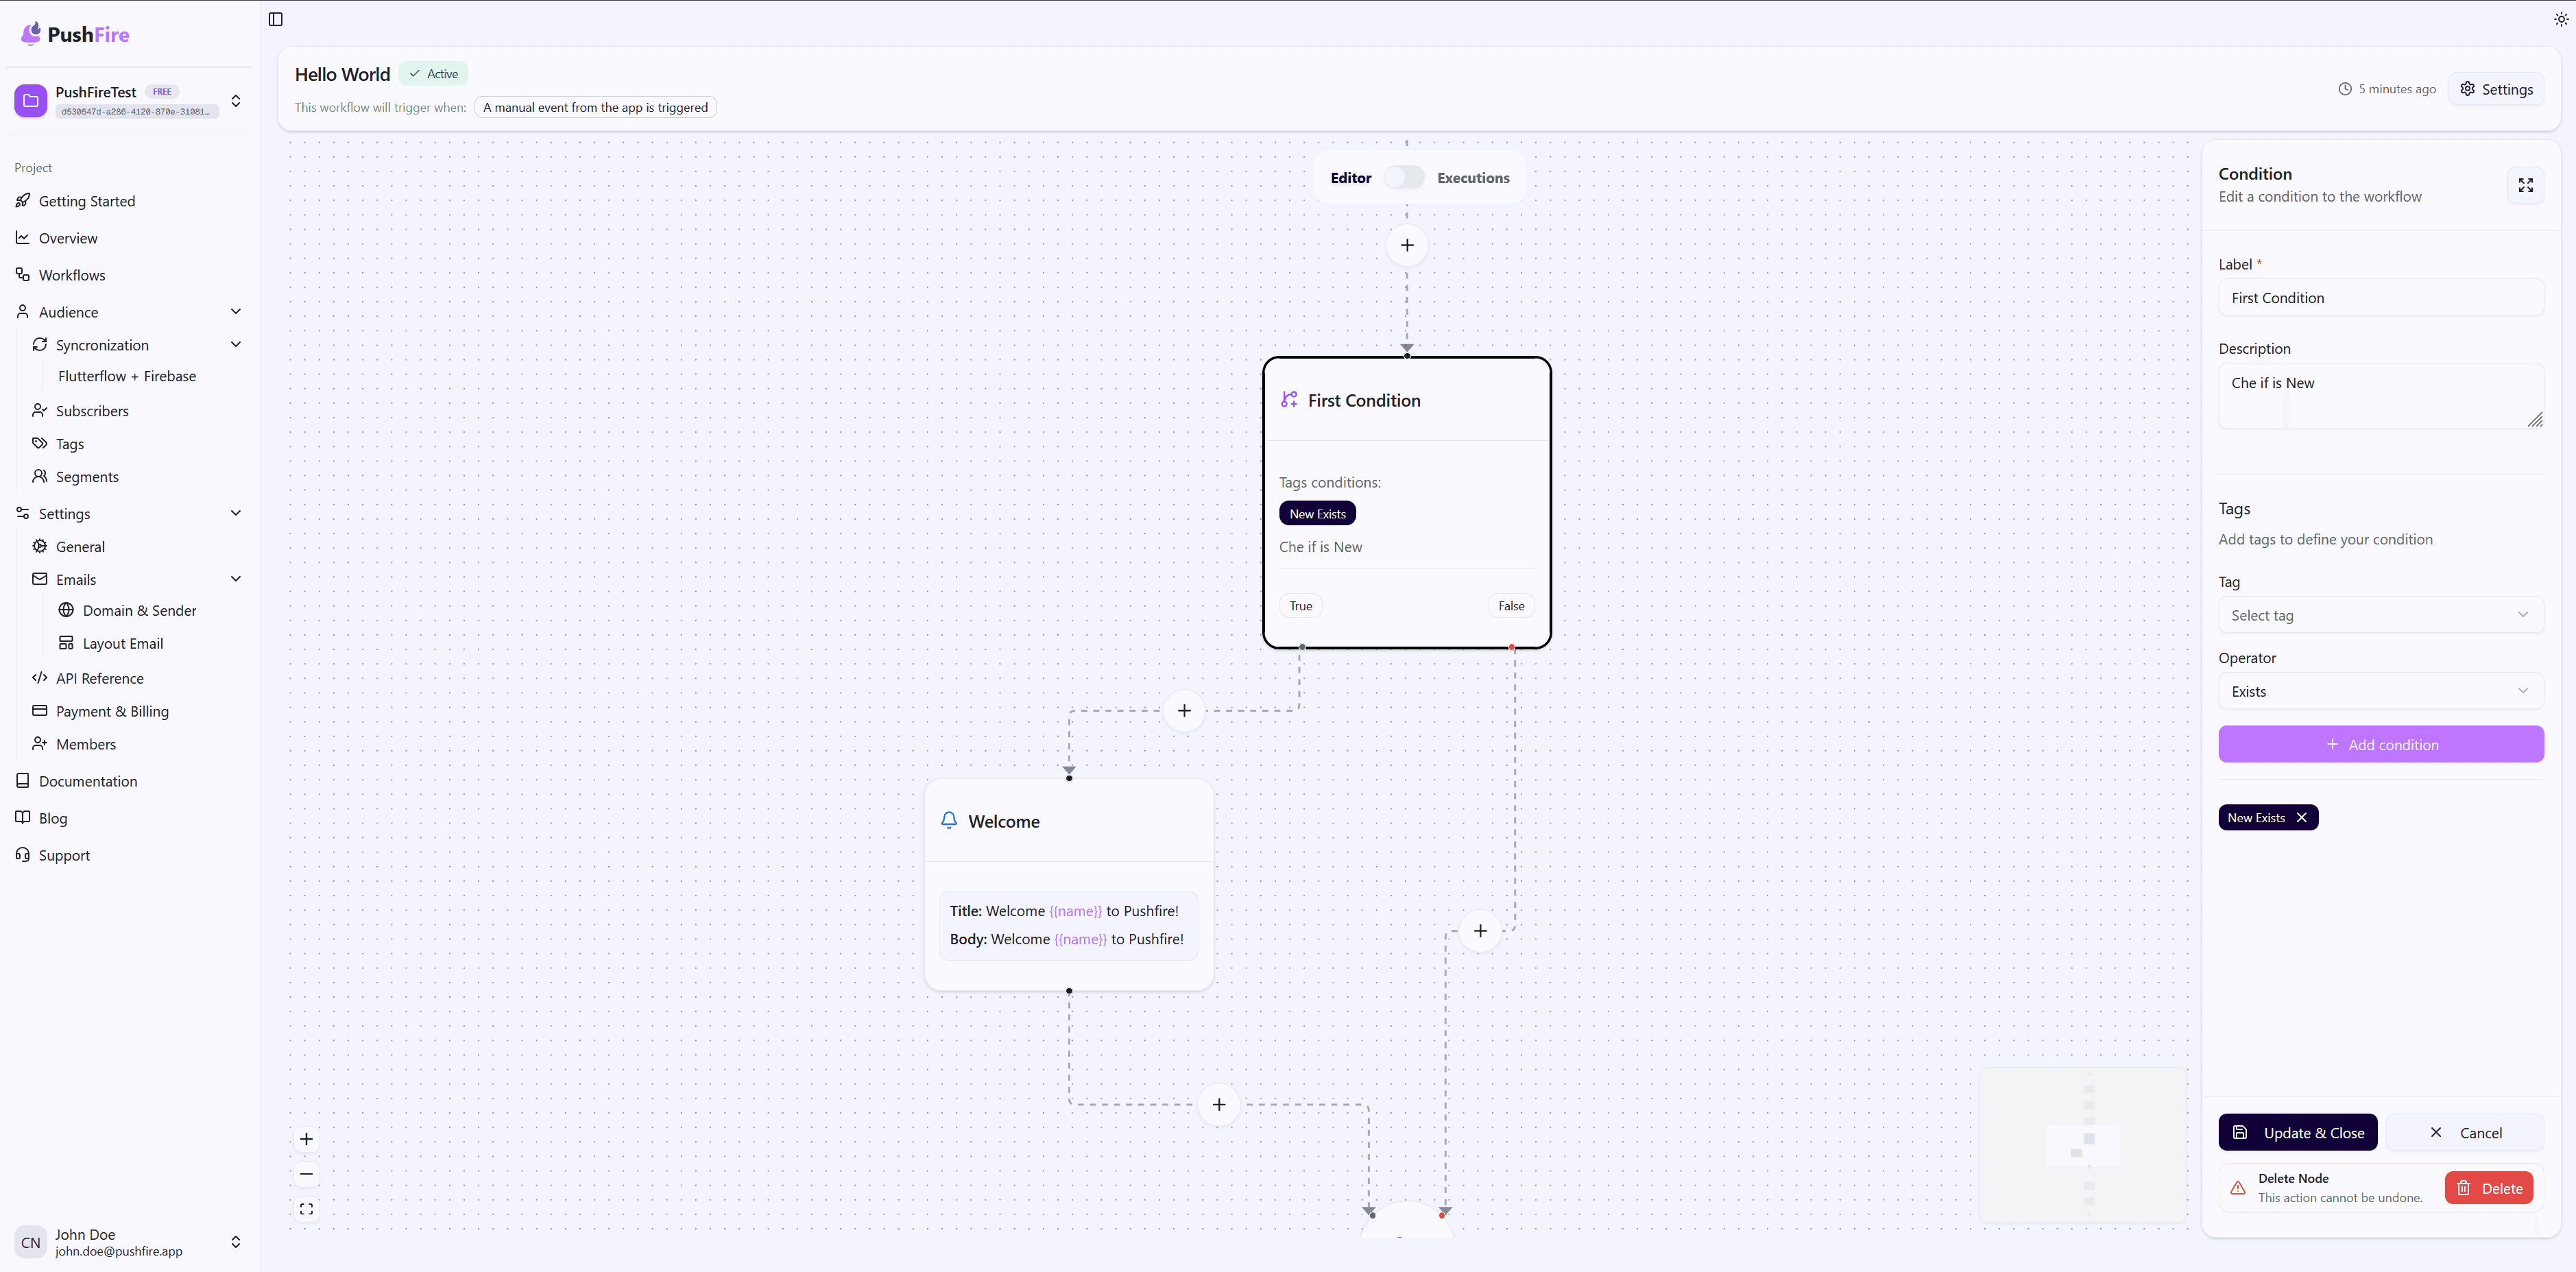Open the Segments page

pyautogui.click(x=87, y=476)
